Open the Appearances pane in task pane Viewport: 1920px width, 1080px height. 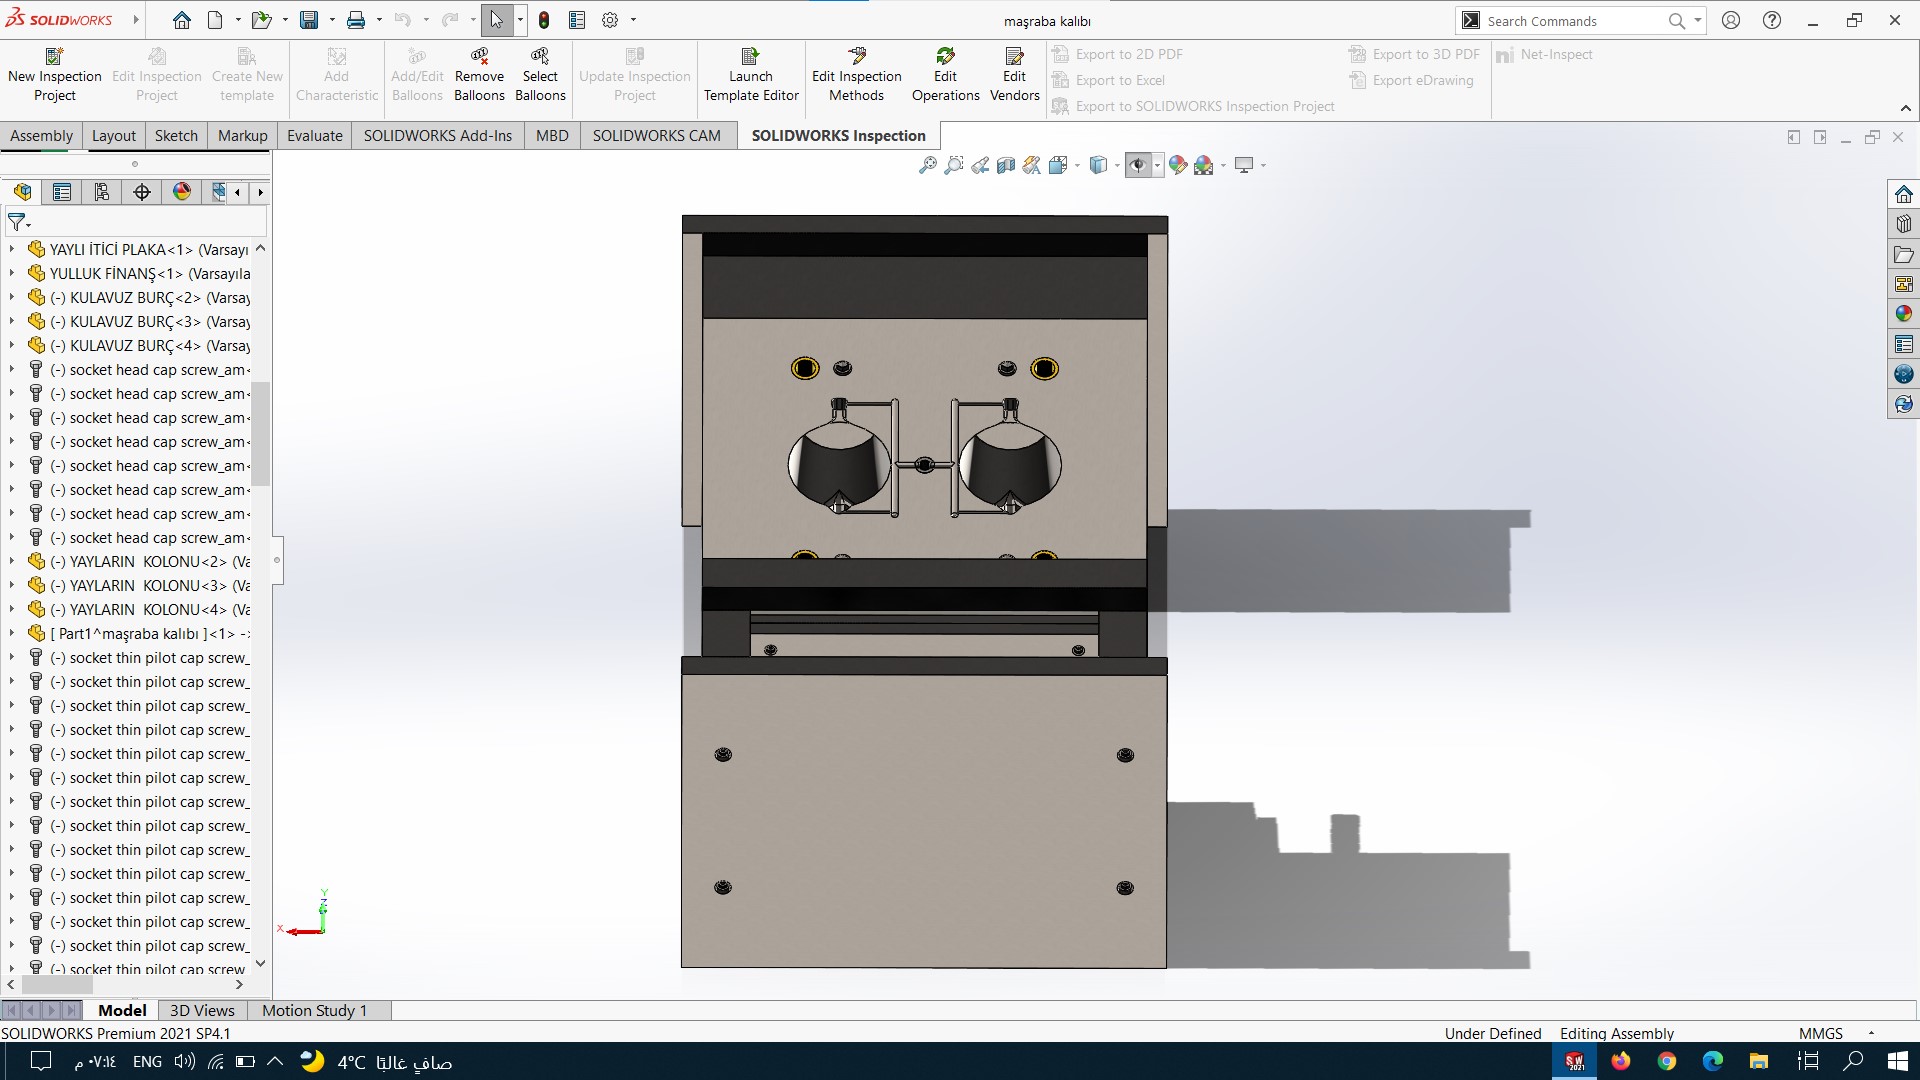pyautogui.click(x=1903, y=314)
